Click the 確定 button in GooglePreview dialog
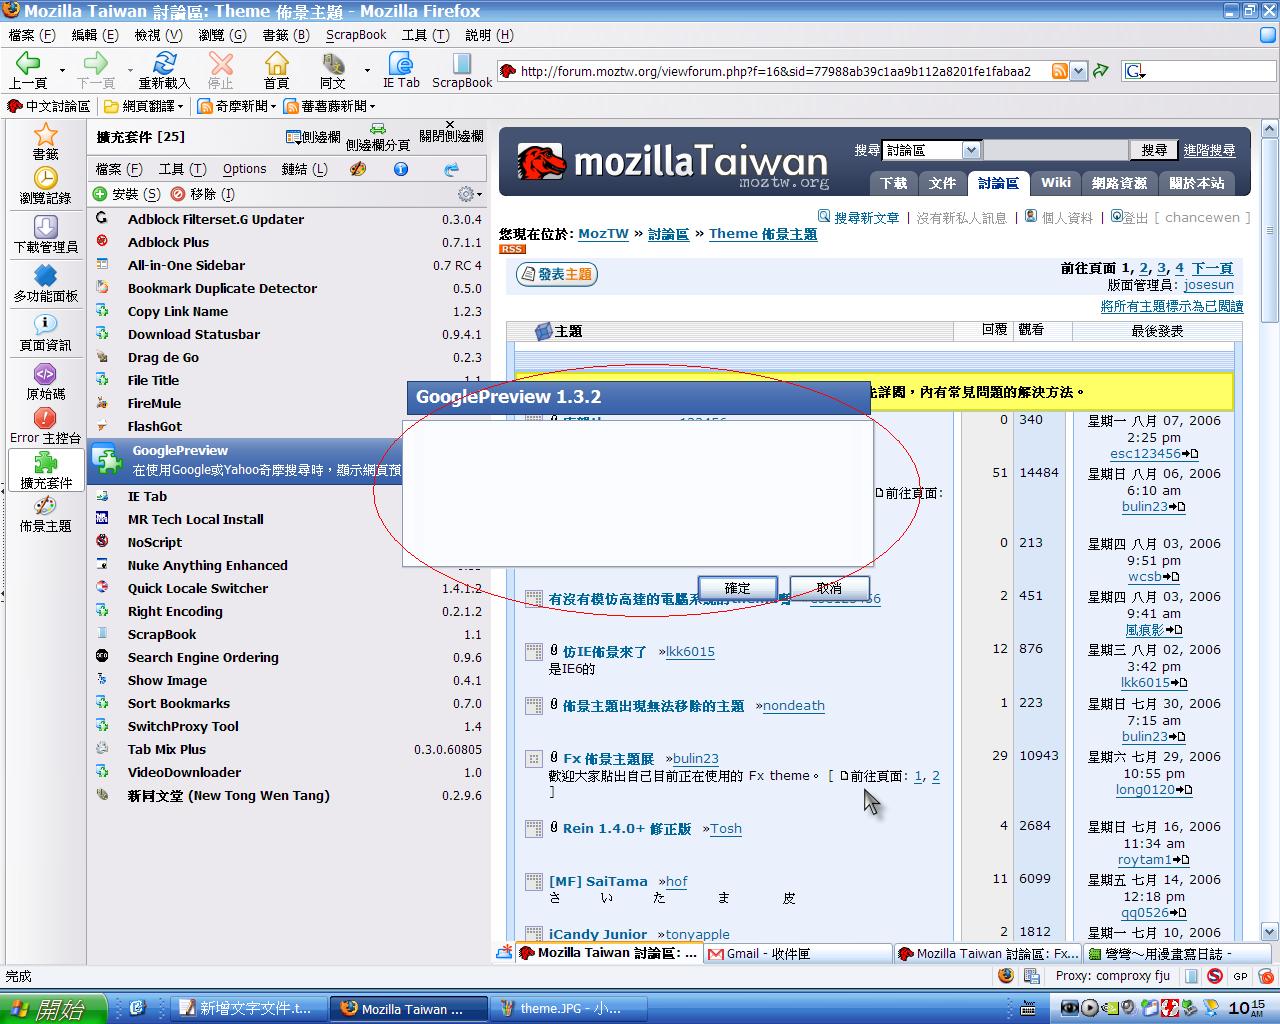 737,588
